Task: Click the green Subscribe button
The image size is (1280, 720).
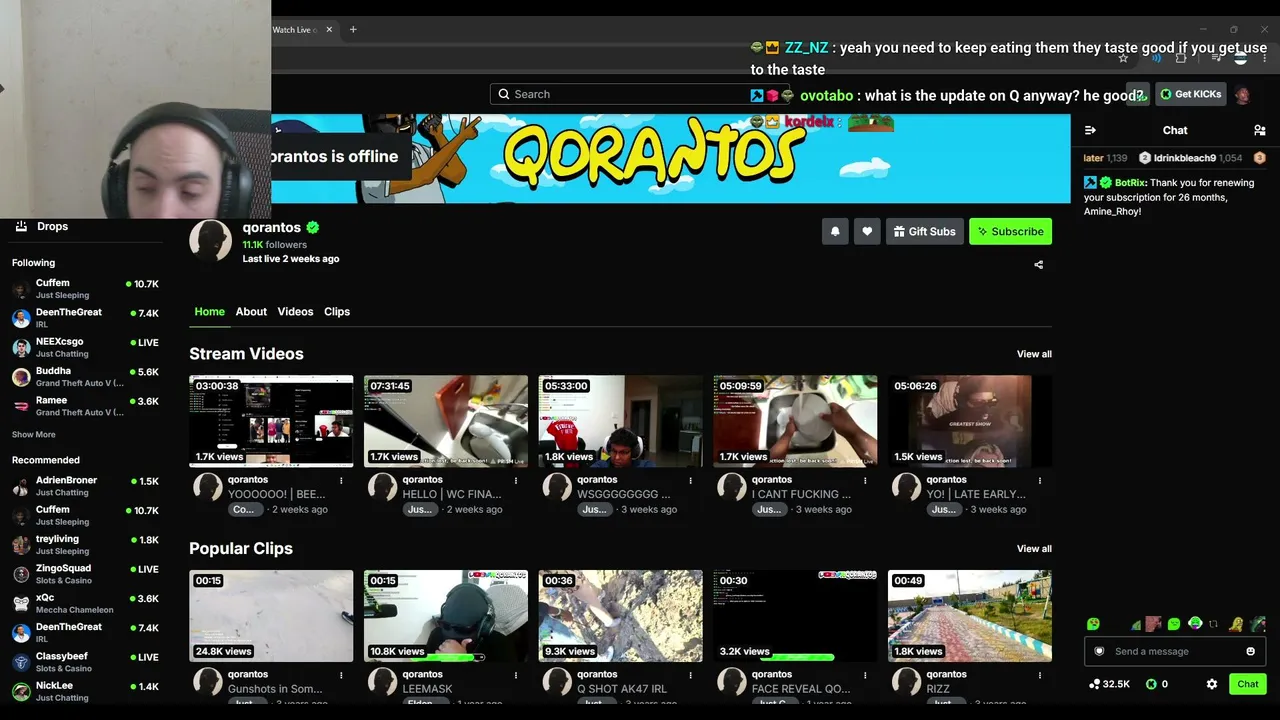Action: coord(1010,231)
